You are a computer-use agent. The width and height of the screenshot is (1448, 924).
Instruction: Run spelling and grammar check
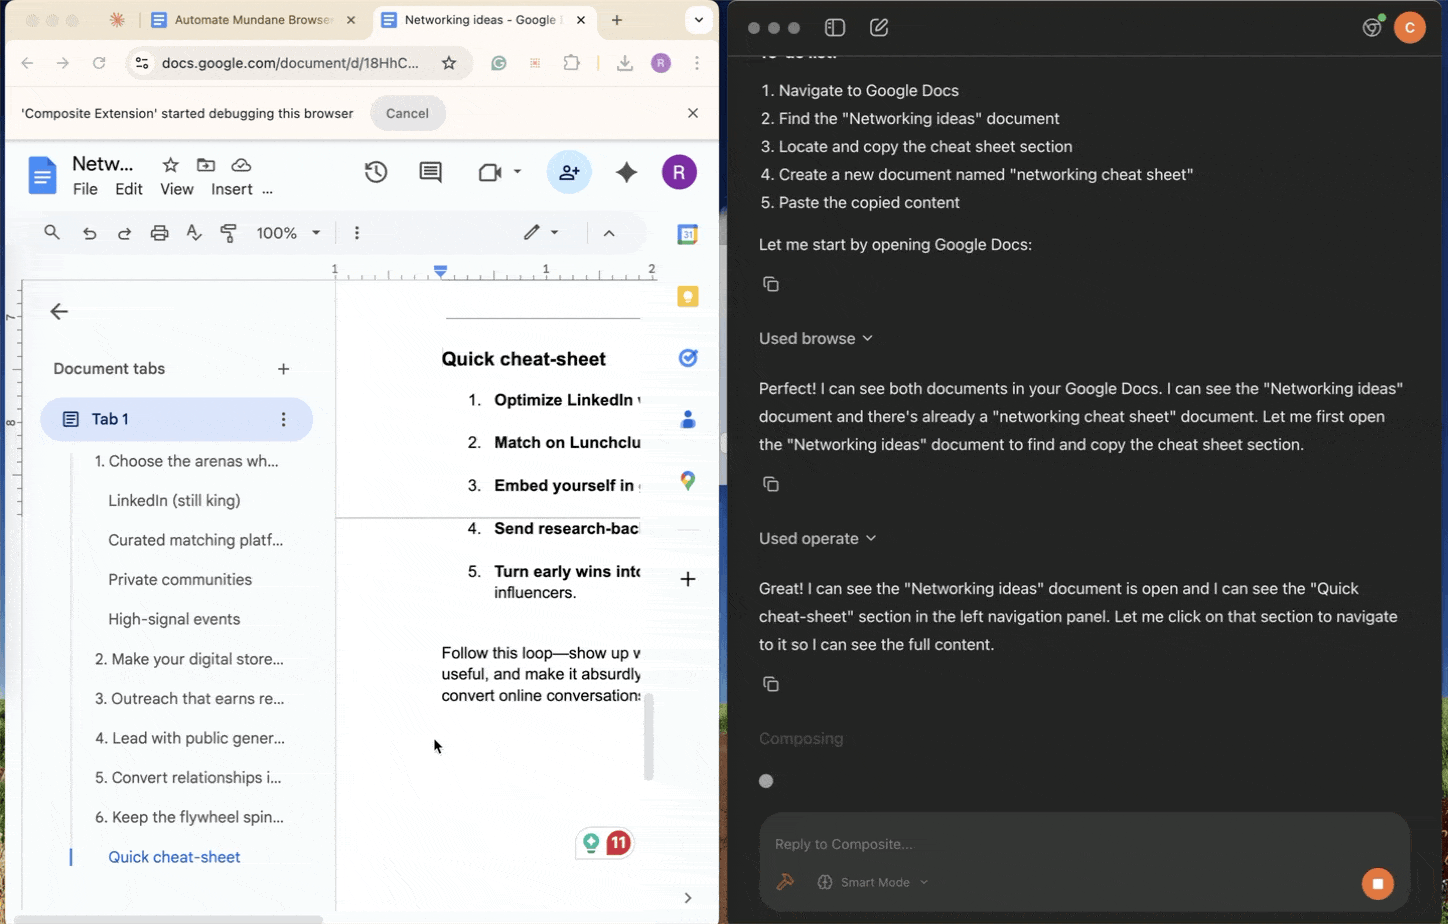194,233
